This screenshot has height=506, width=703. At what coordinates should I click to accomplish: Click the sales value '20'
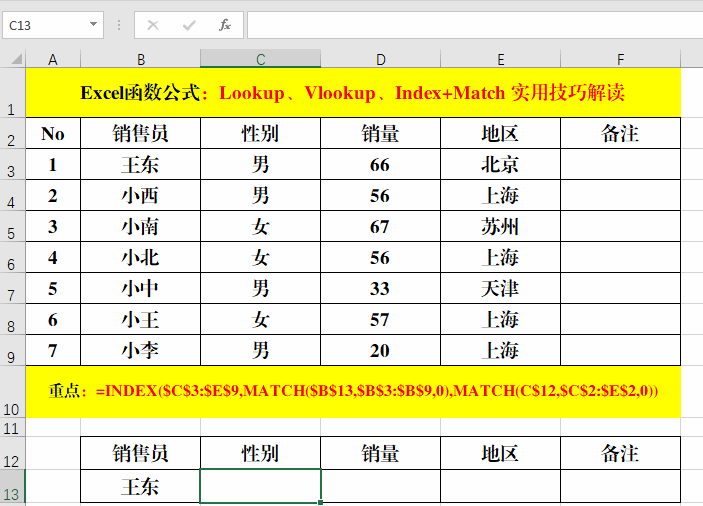click(x=381, y=350)
